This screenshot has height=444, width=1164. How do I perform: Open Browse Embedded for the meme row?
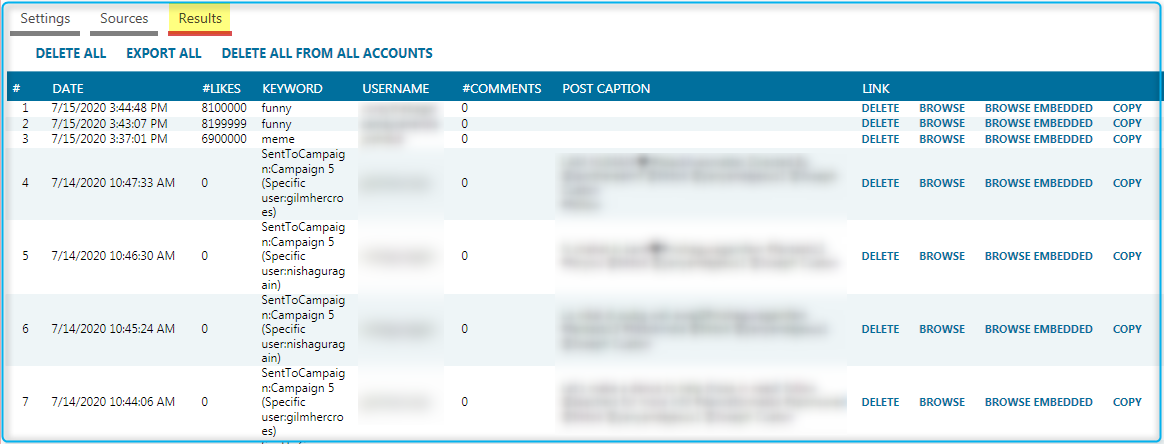(1038, 139)
